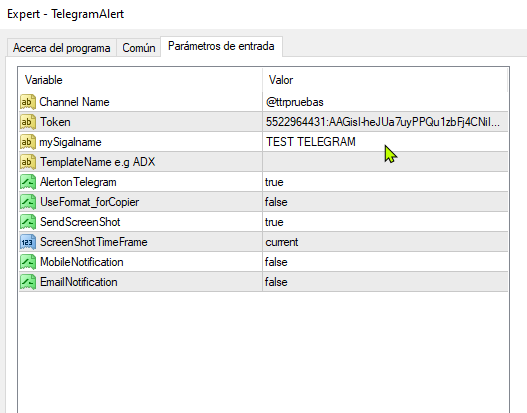The width and height of the screenshot is (527, 413).
Task: Select the UseFormat_forCopier variable label
Action: [89, 202]
